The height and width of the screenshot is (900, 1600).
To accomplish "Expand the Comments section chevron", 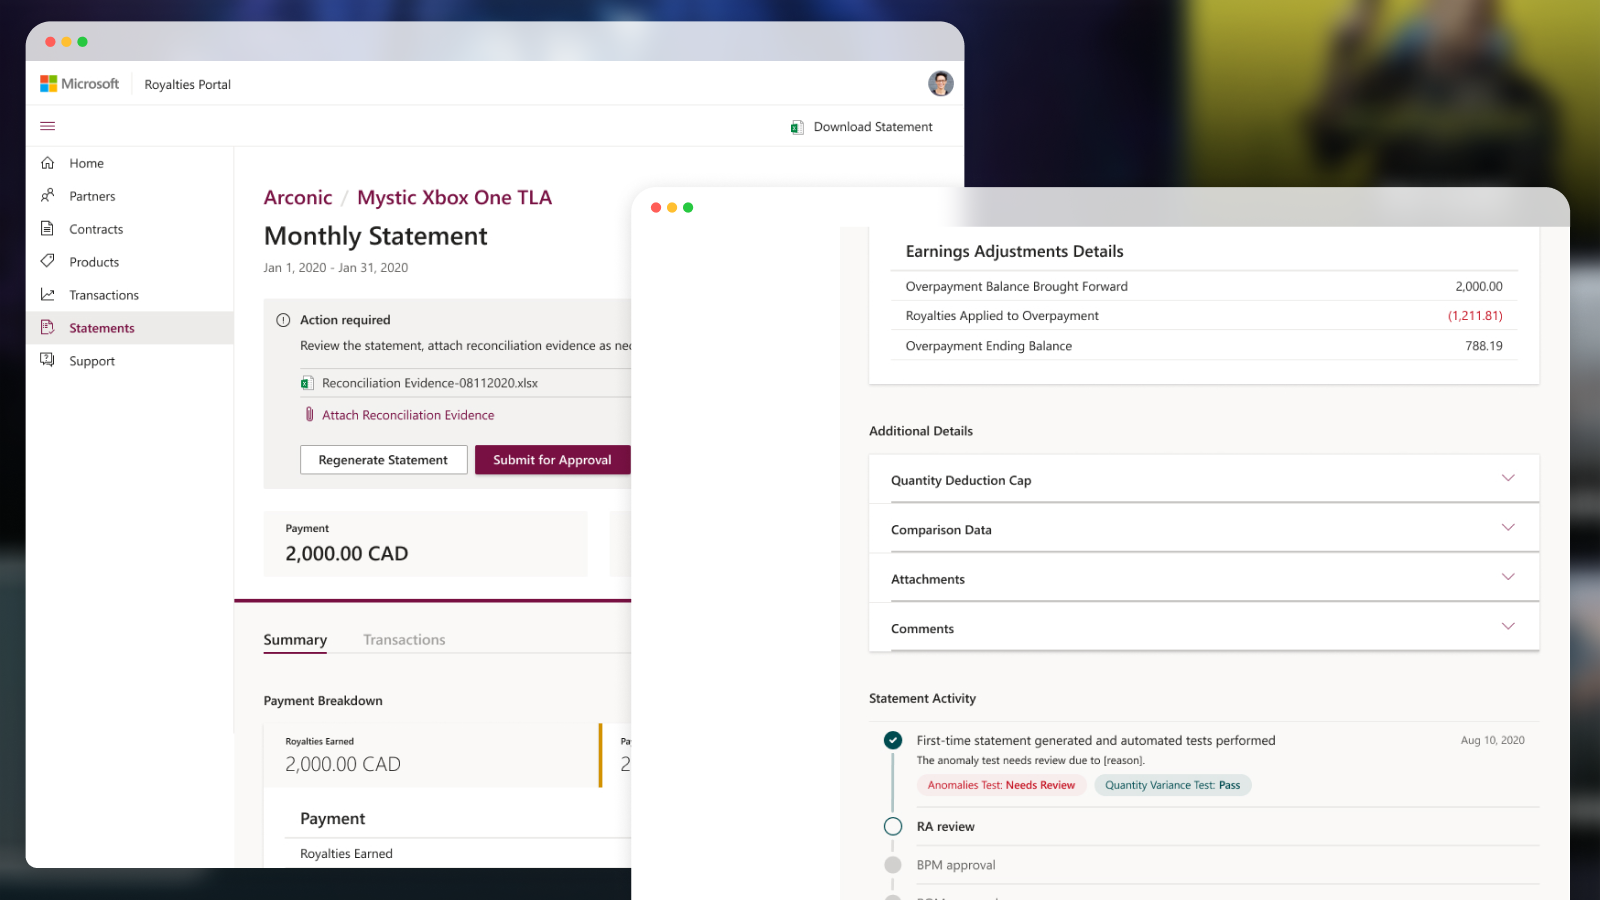I will point(1508,626).
